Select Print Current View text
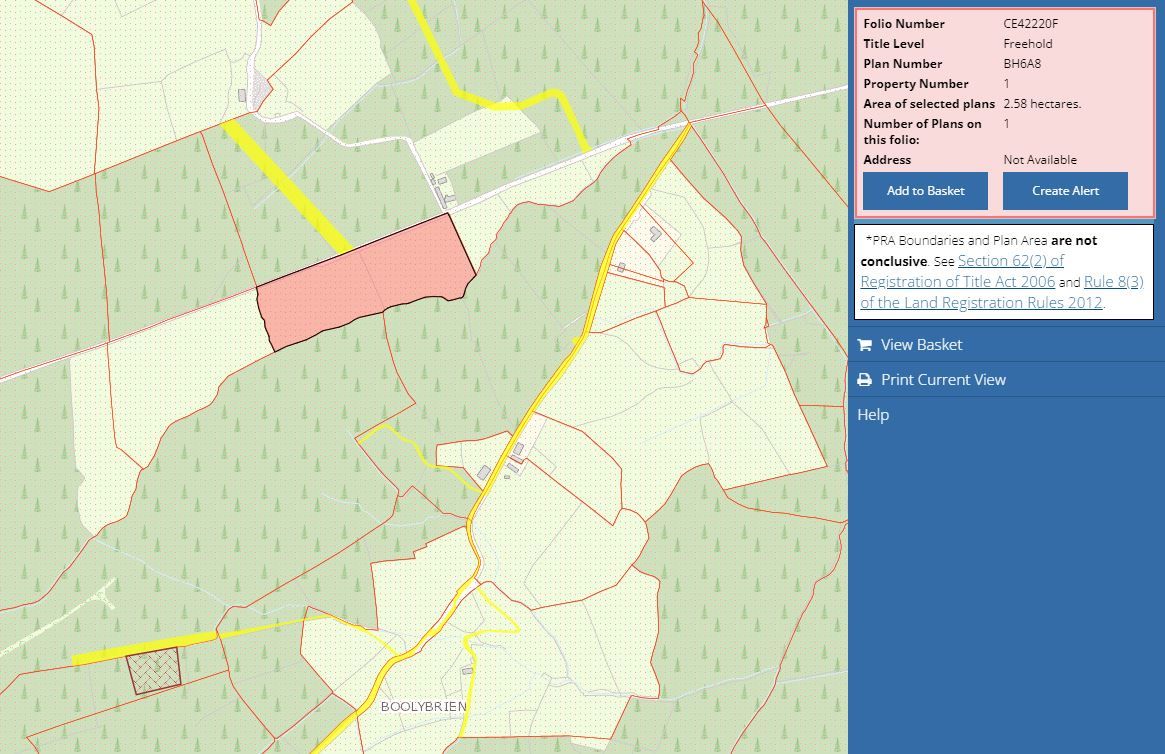The image size is (1165, 754). coord(943,380)
